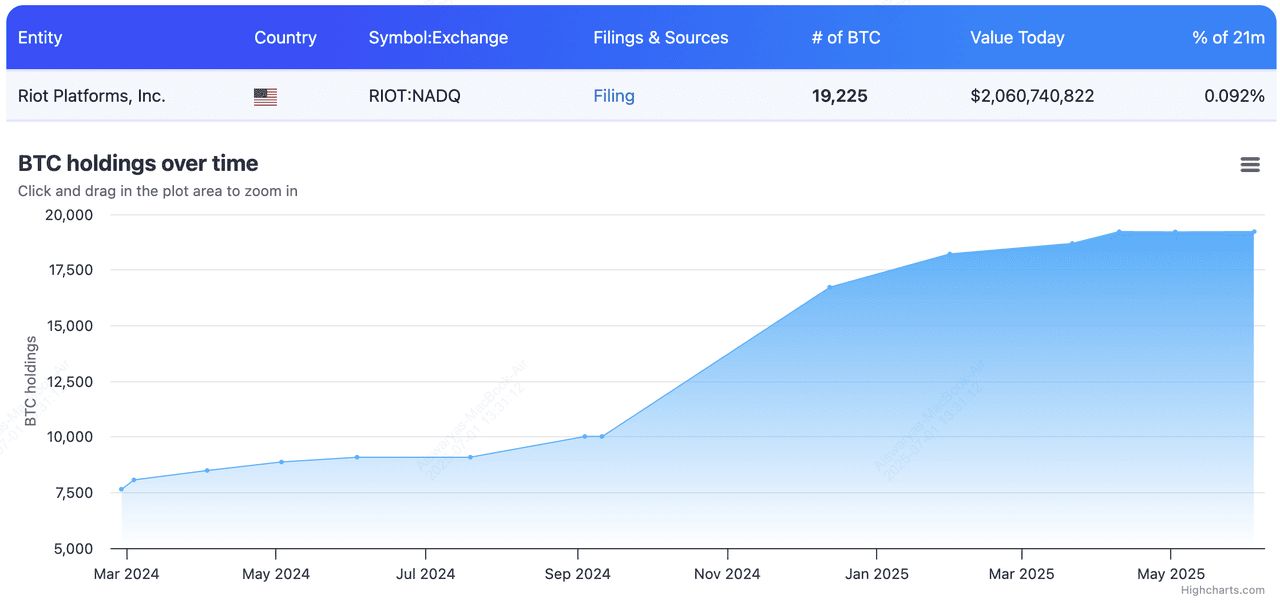Click the RIOT:NADQ symbol cell

(x=414, y=95)
